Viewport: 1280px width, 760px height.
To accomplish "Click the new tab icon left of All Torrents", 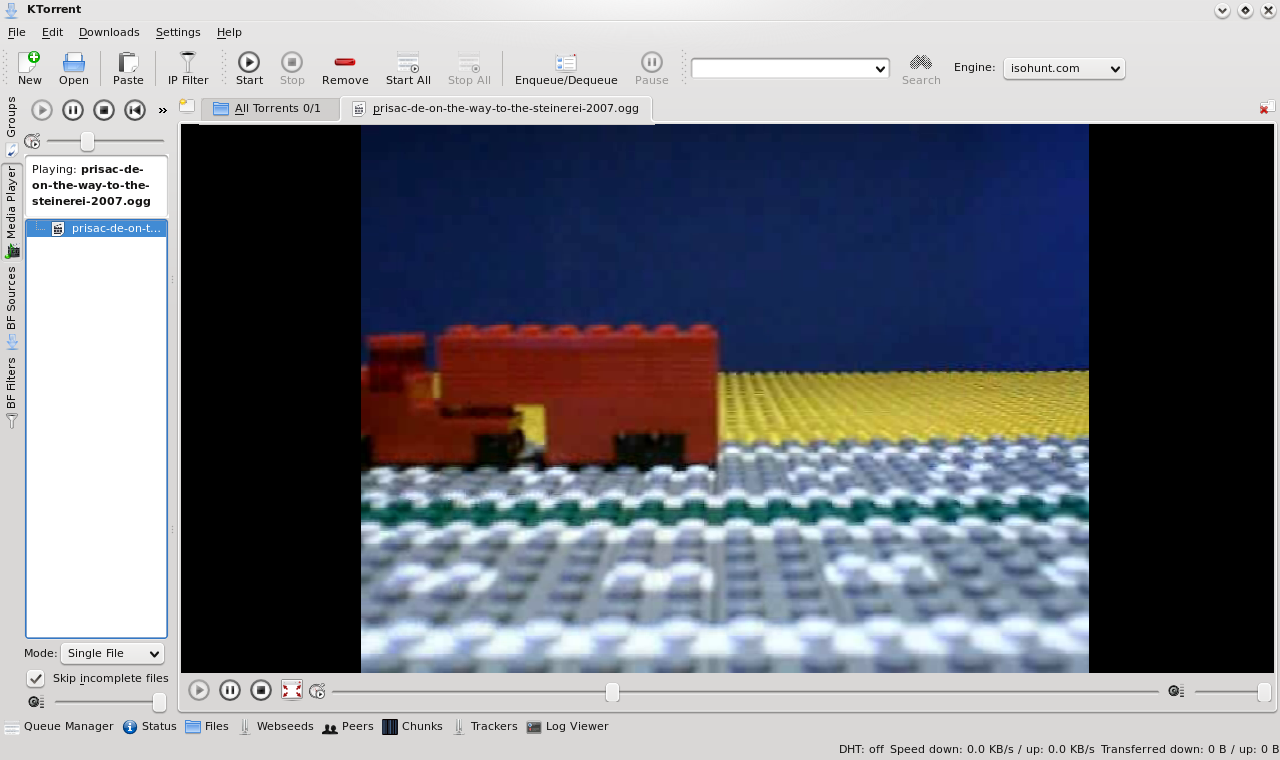I will (187, 106).
